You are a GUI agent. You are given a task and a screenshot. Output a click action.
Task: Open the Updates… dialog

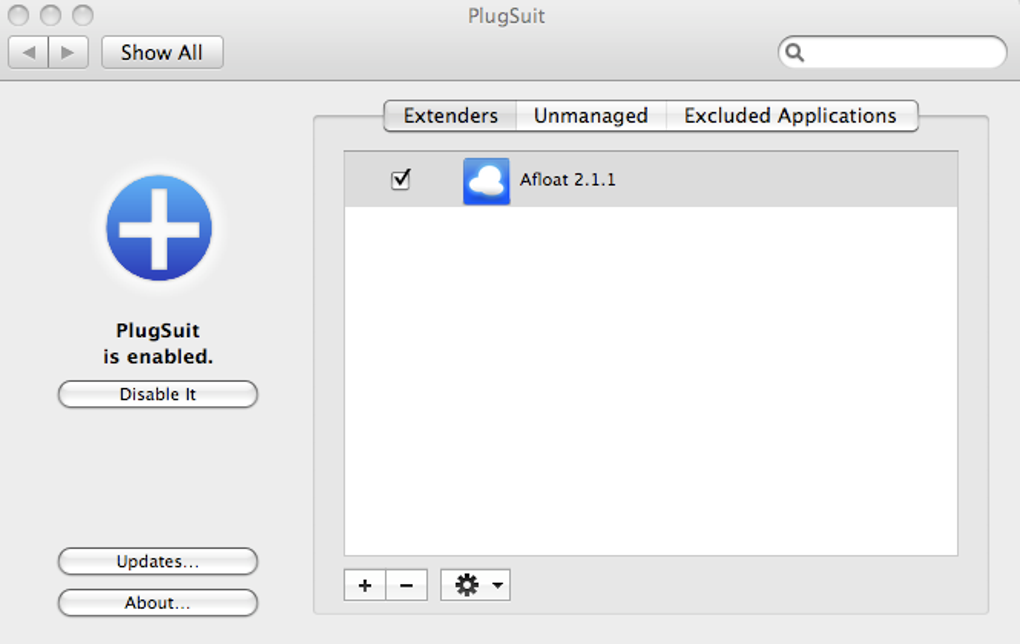pos(158,561)
